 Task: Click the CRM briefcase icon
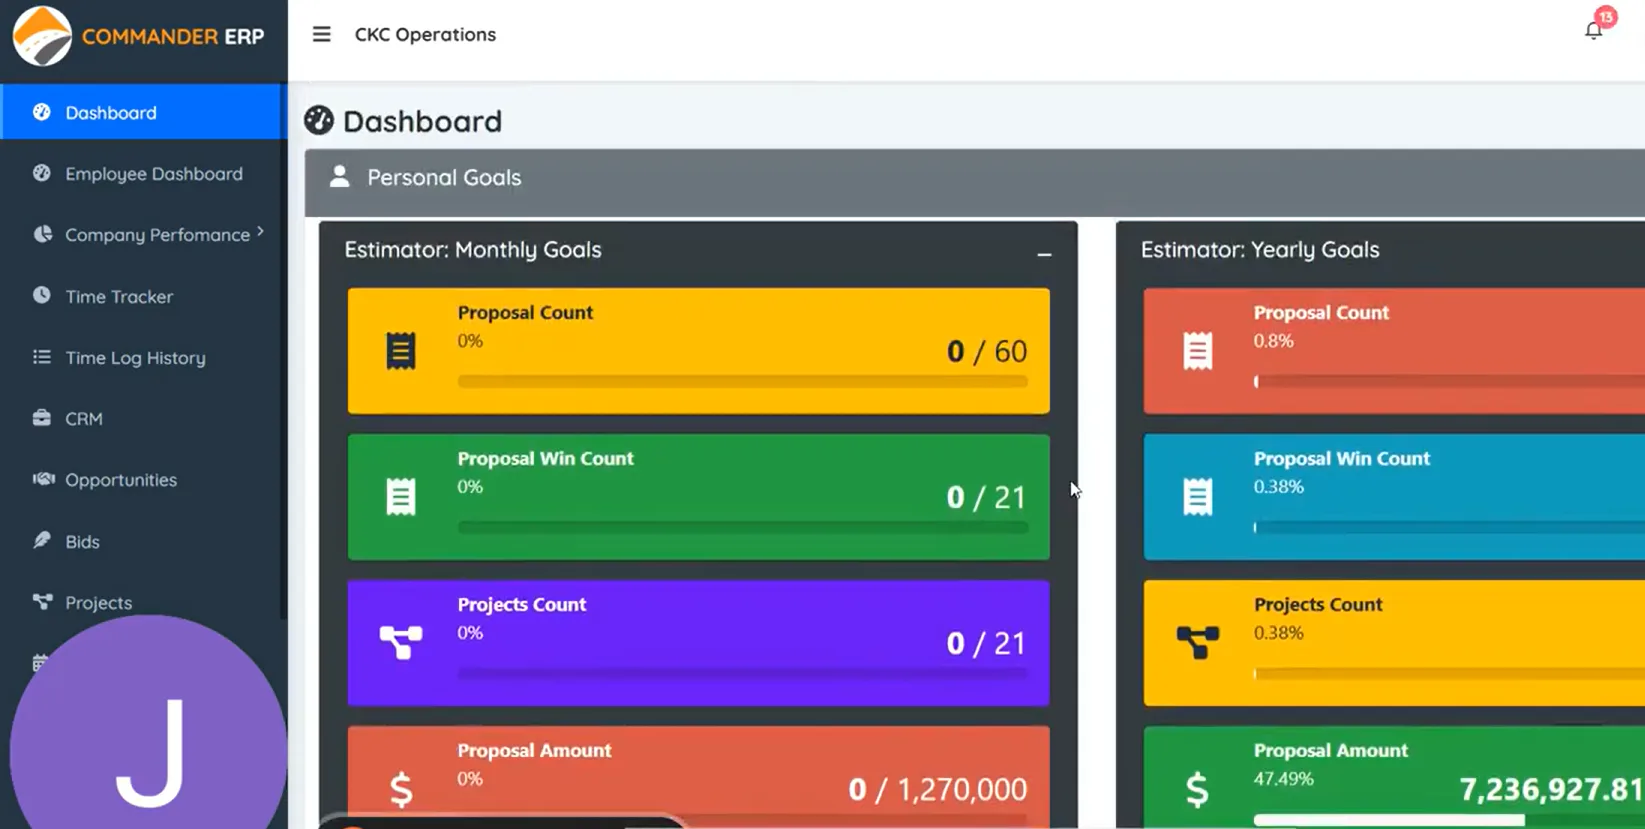tap(41, 418)
